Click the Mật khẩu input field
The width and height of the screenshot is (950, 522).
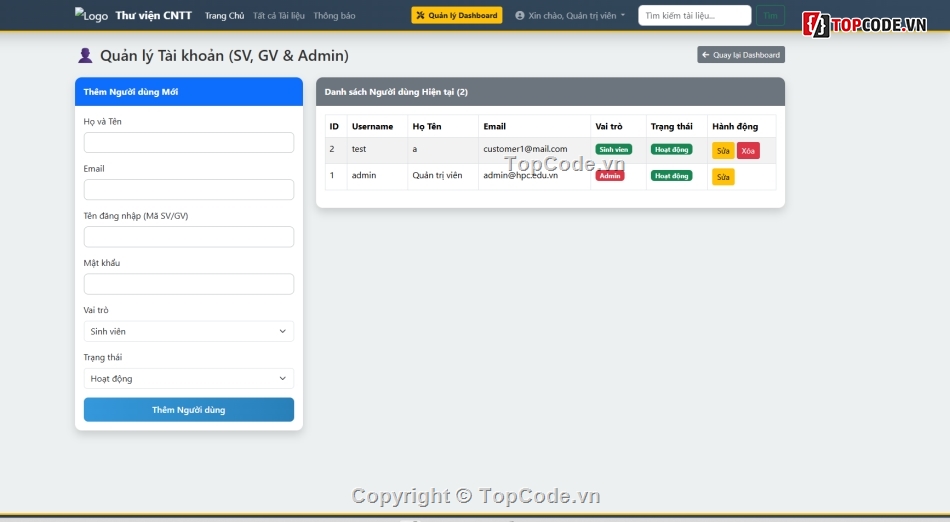189,284
